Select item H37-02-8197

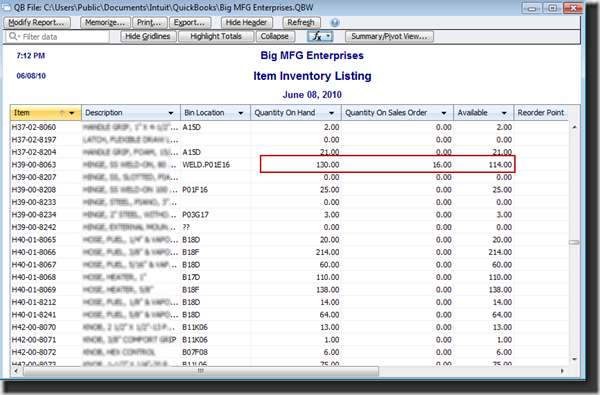(x=34, y=140)
